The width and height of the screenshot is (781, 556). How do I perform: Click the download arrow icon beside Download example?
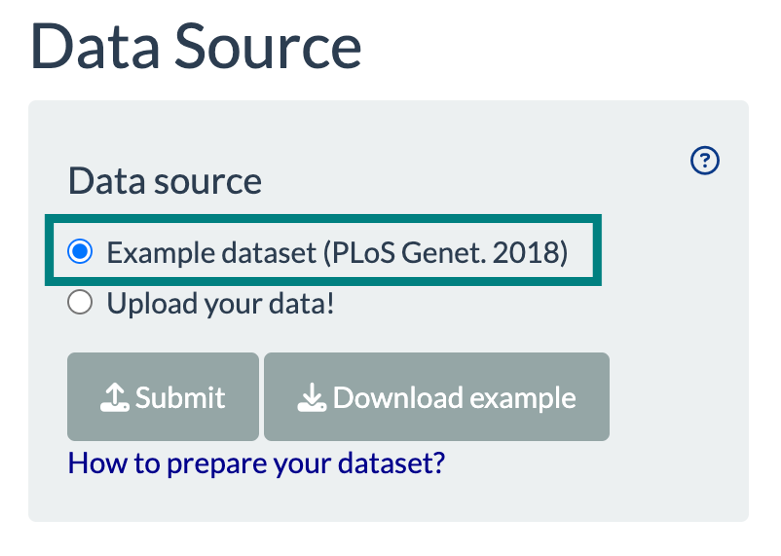point(312,399)
